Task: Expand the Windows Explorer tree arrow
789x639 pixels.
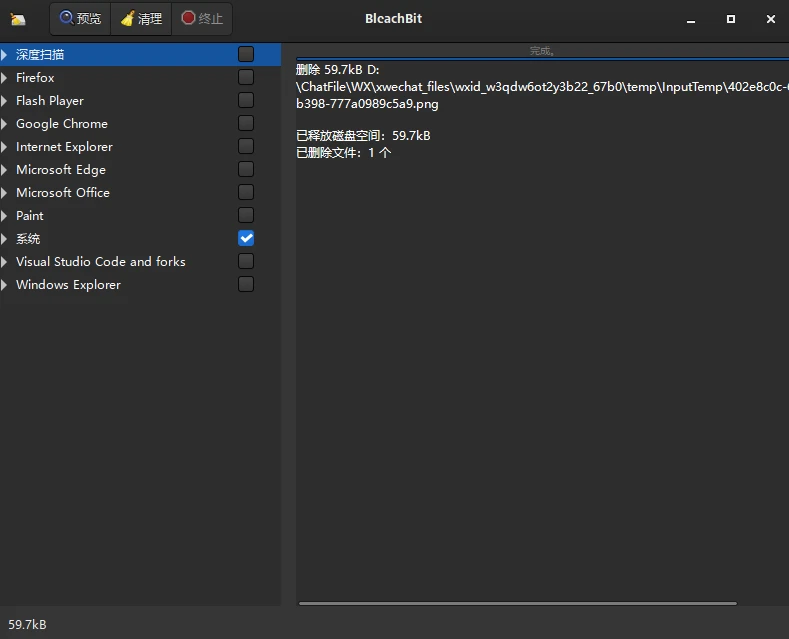Action: point(4,285)
